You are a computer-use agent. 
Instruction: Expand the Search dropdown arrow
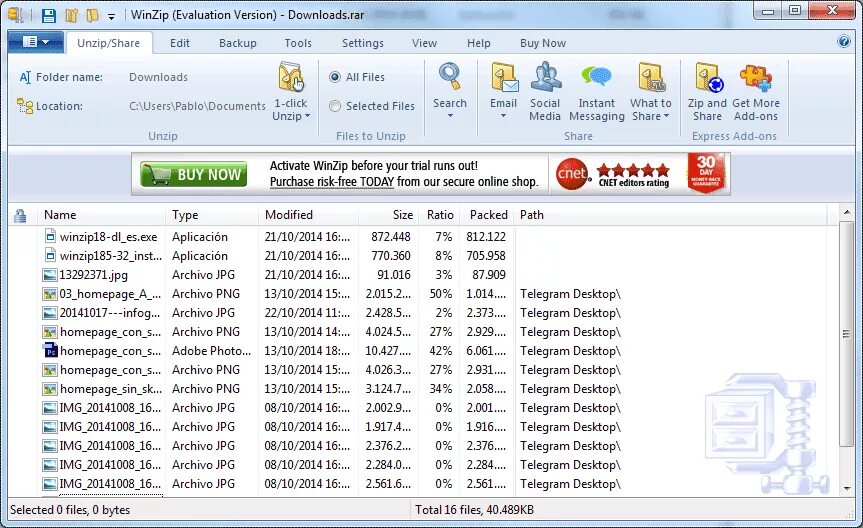450,116
